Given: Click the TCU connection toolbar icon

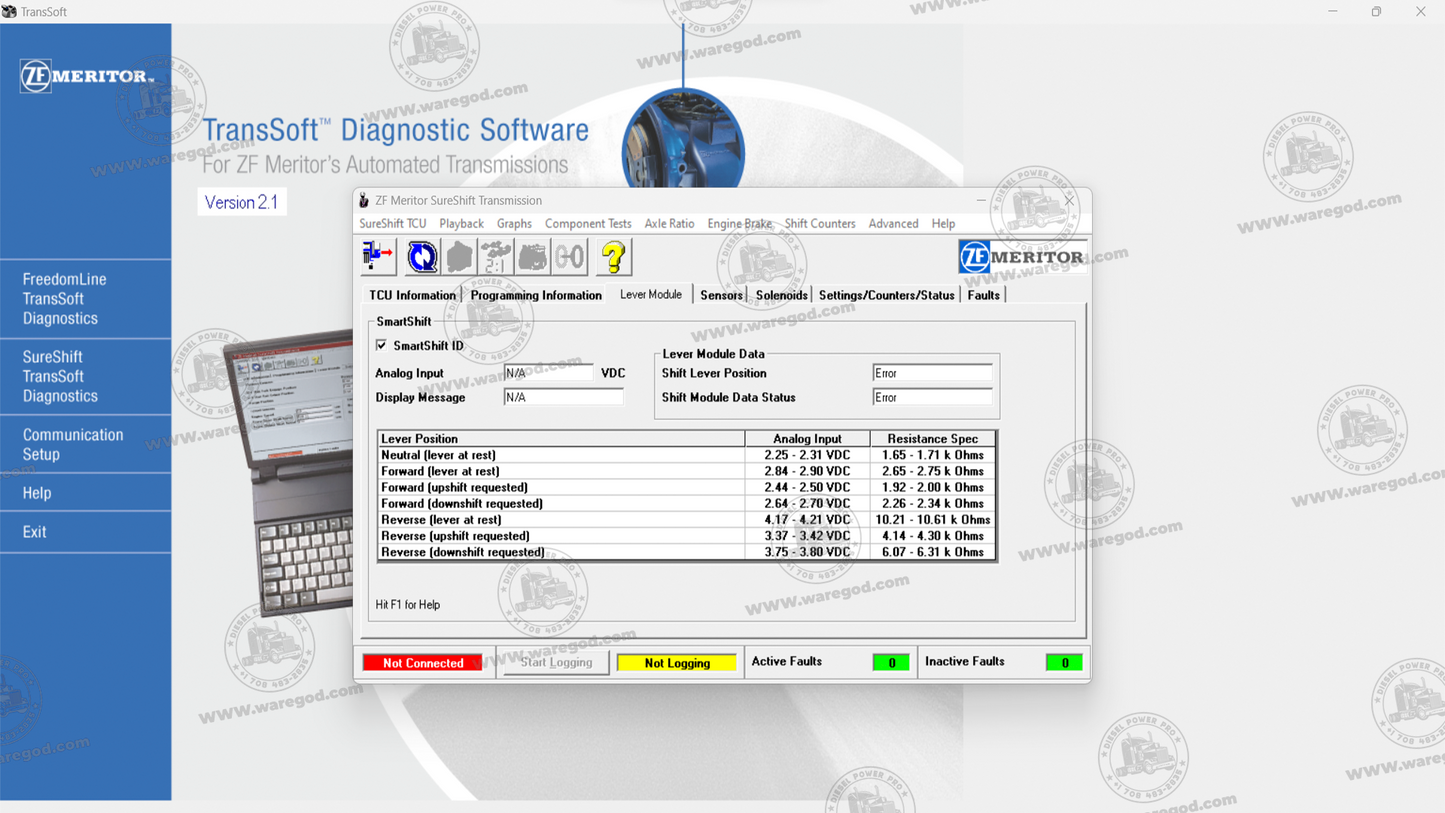Looking at the screenshot, I should click(377, 256).
